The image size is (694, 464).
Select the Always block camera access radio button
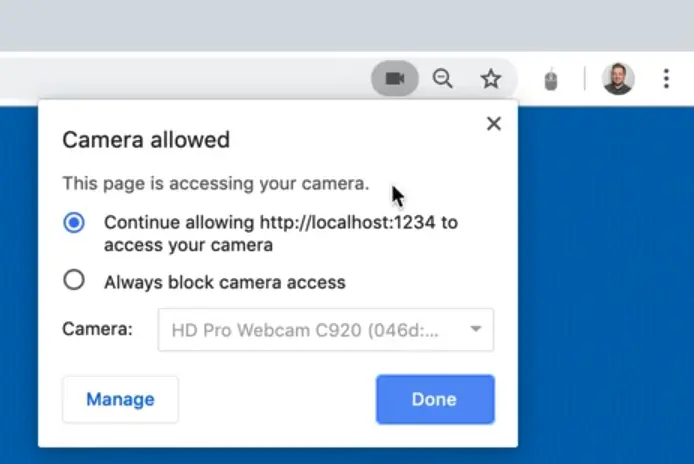(x=74, y=281)
